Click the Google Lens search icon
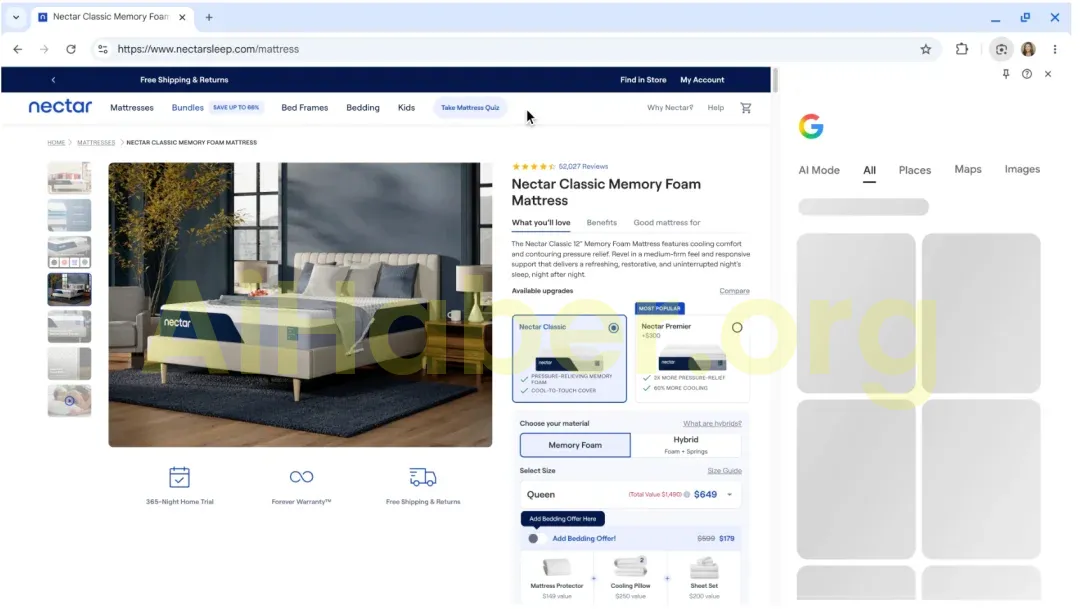This screenshot has height=609, width=1080. (x=1001, y=49)
